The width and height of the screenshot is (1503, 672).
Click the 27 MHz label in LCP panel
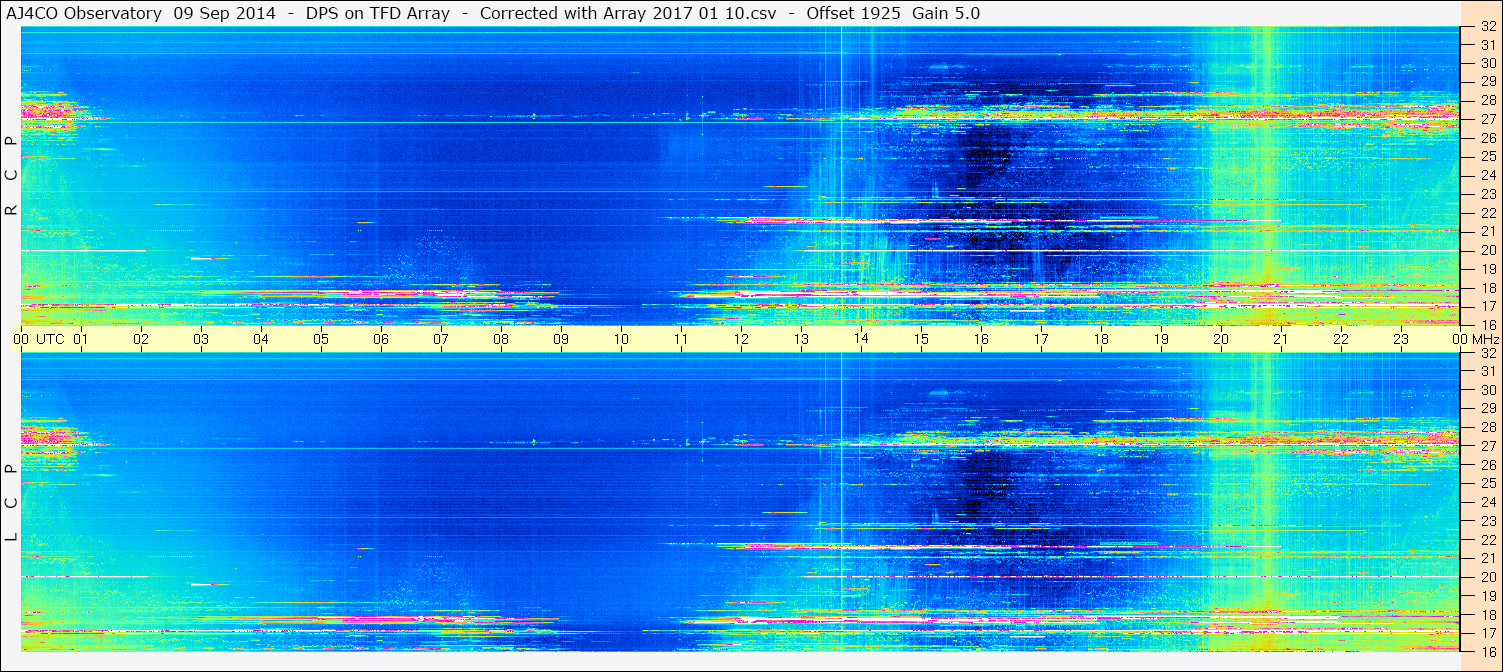pos(1487,446)
